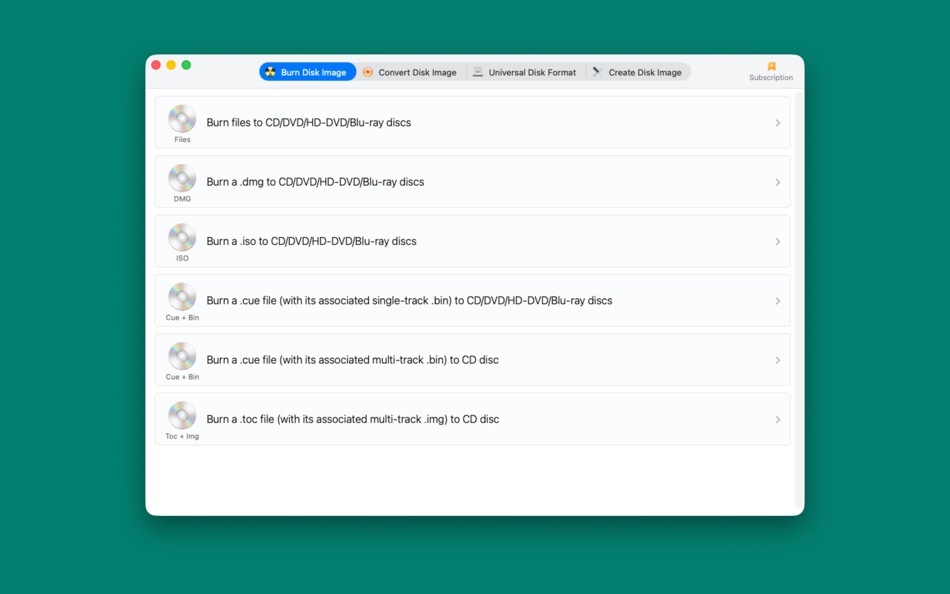Expand the .toc file burn row chevron

tap(778, 419)
